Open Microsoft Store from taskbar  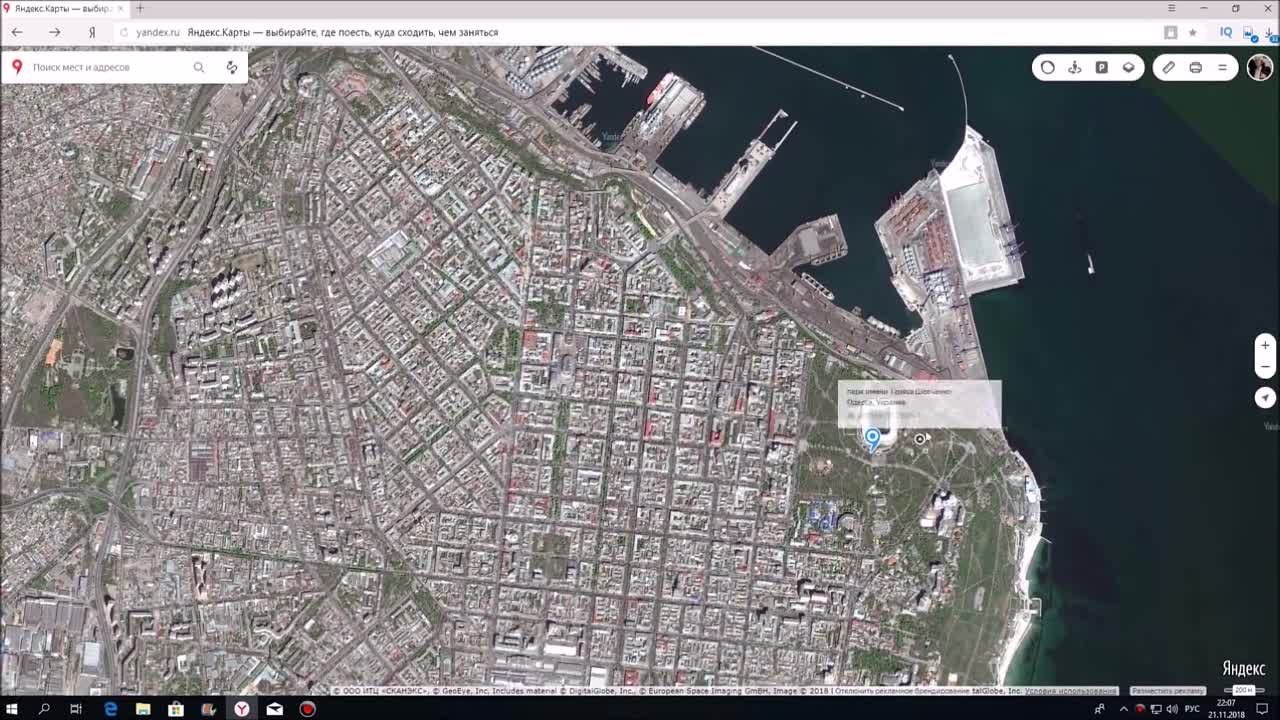tap(176, 709)
